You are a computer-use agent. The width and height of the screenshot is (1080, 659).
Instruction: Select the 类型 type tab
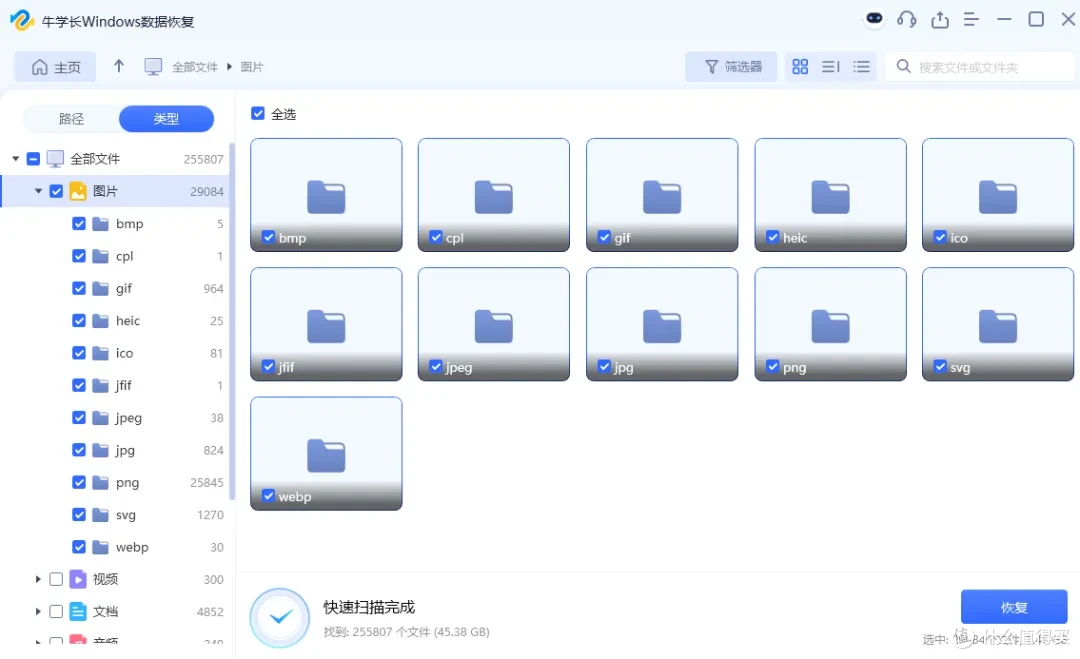pyautogui.click(x=166, y=119)
